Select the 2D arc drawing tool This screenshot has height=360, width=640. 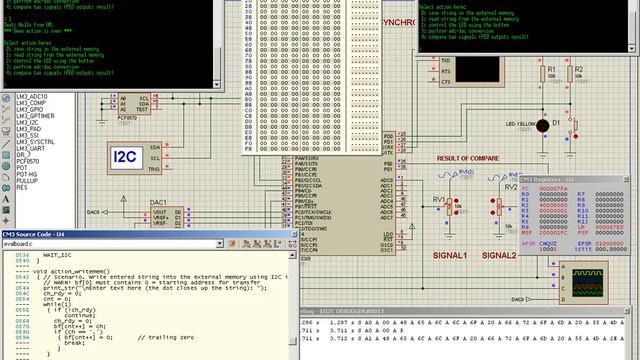click(6, 177)
